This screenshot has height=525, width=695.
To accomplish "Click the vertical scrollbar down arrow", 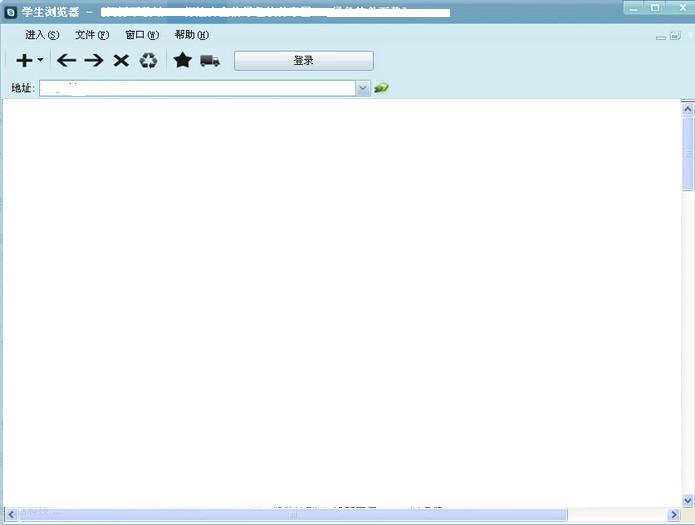I will [x=688, y=500].
